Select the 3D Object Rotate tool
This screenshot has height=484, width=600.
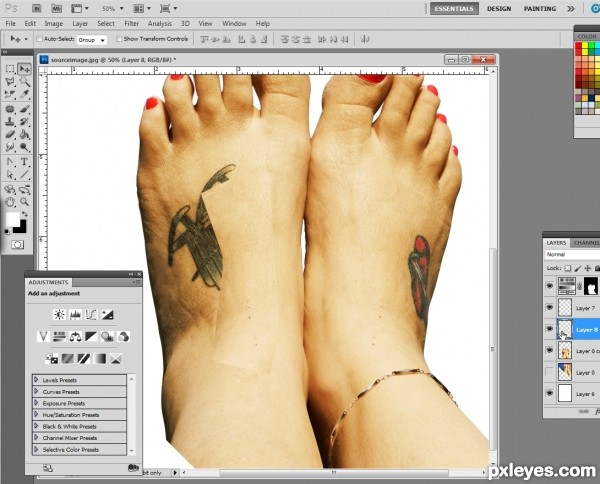[10, 189]
